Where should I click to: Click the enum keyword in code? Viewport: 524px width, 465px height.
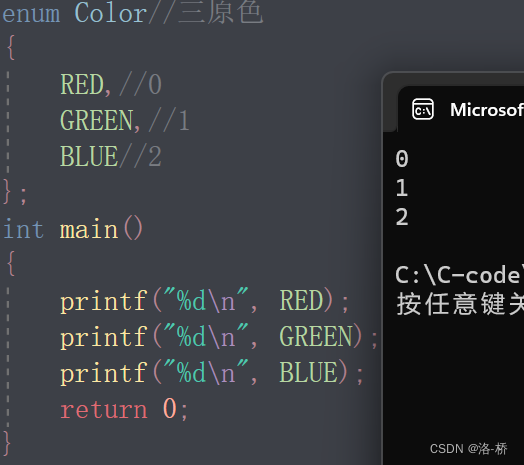pos(31,14)
